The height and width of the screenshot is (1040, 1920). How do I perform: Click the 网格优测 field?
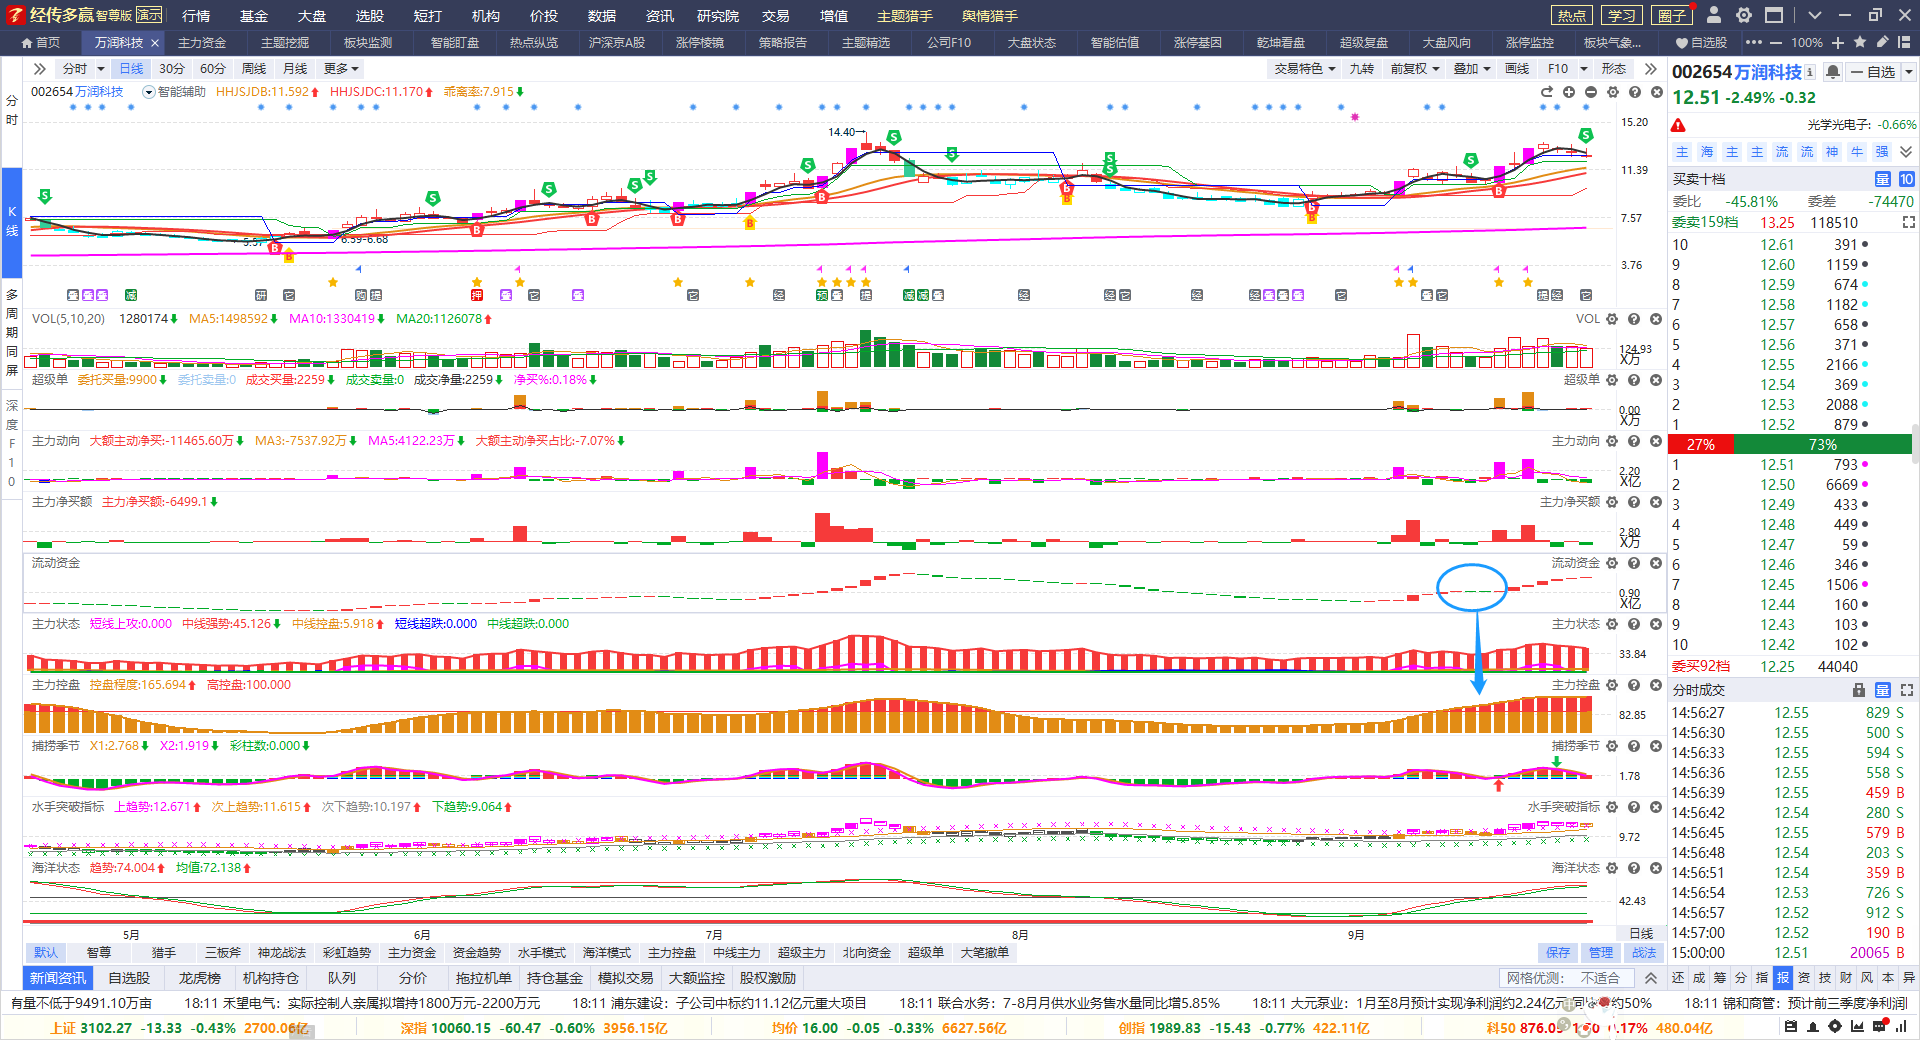tap(1566, 978)
